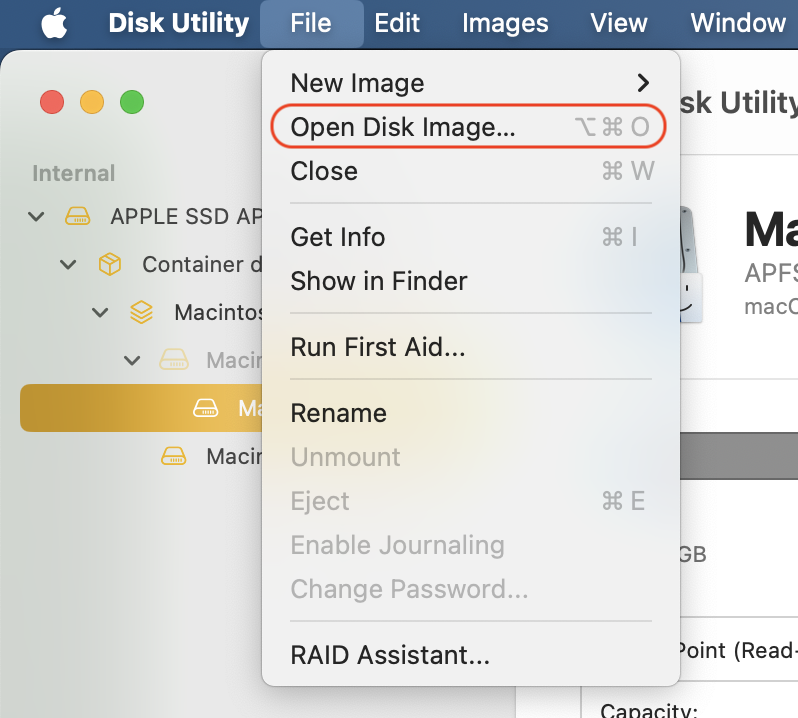
Task: Open the Disk Utility app menu
Action: click(x=179, y=23)
